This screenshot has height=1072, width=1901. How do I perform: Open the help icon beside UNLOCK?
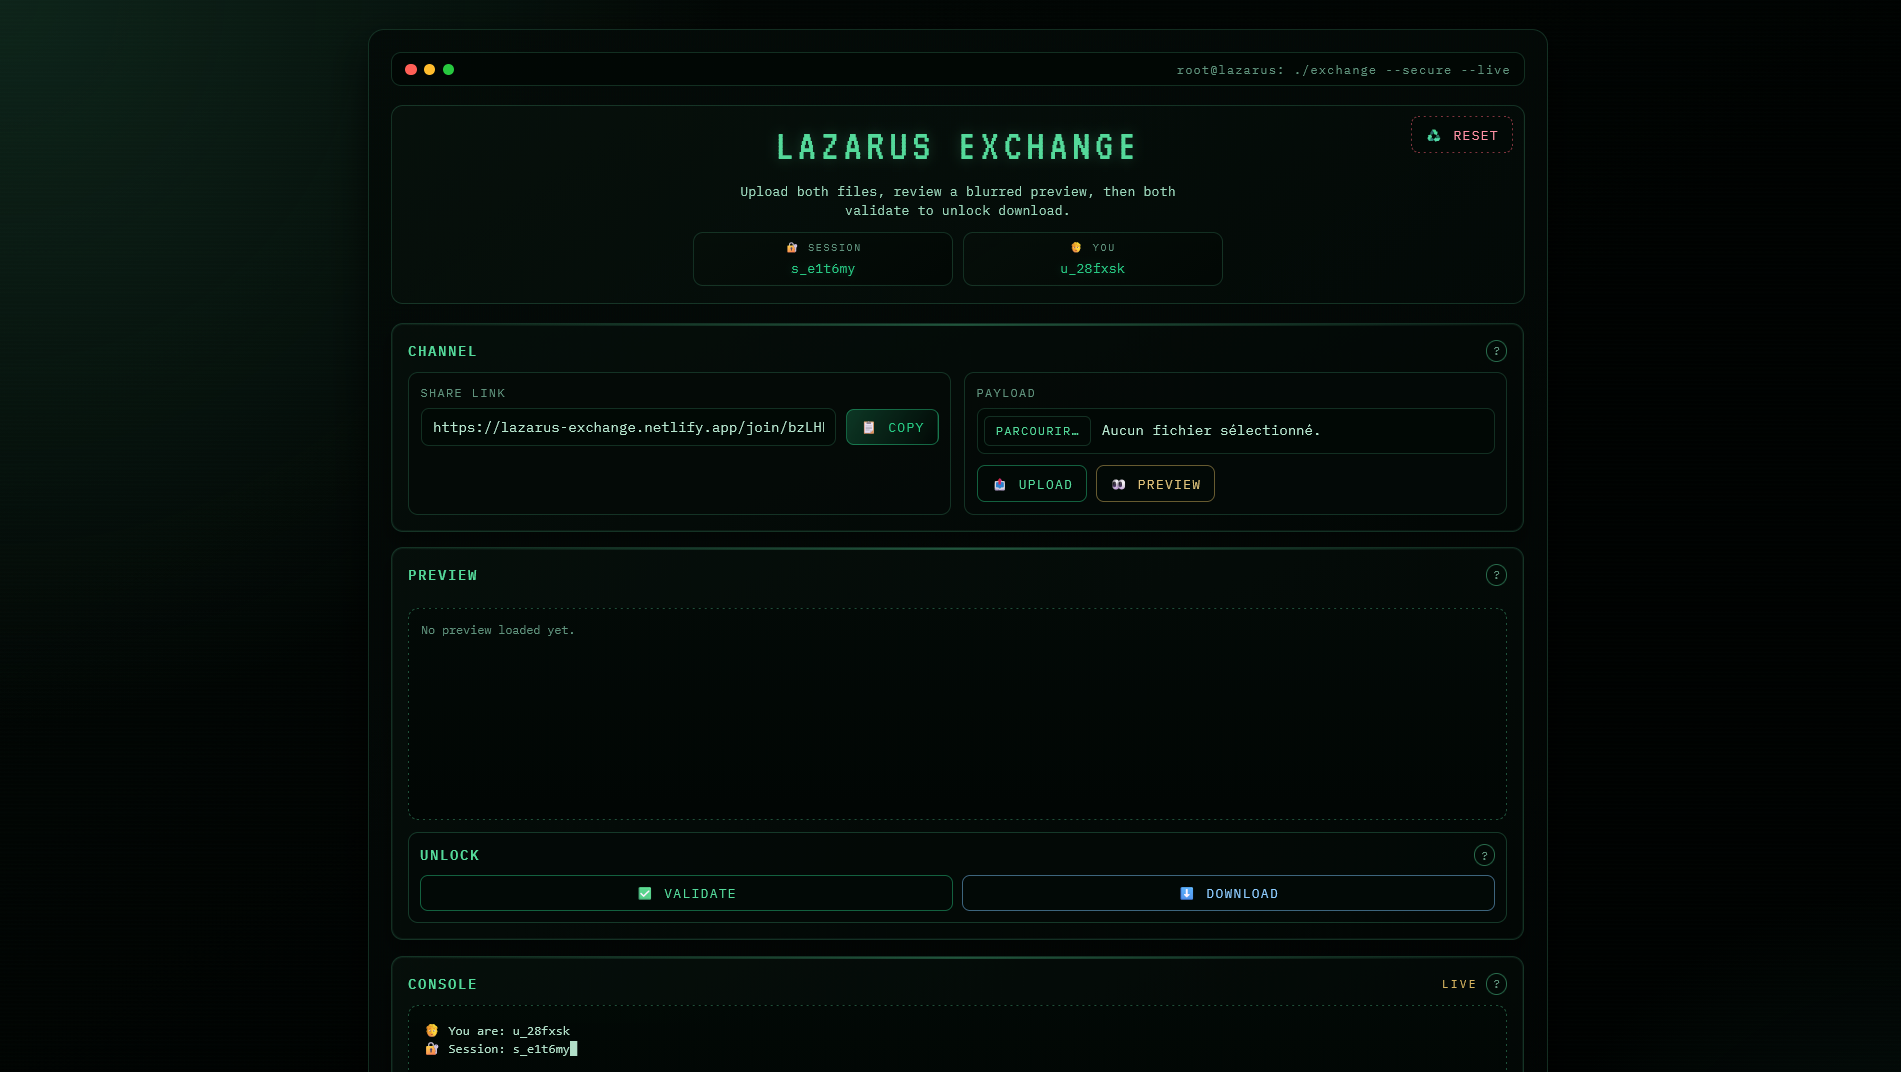tap(1484, 855)
